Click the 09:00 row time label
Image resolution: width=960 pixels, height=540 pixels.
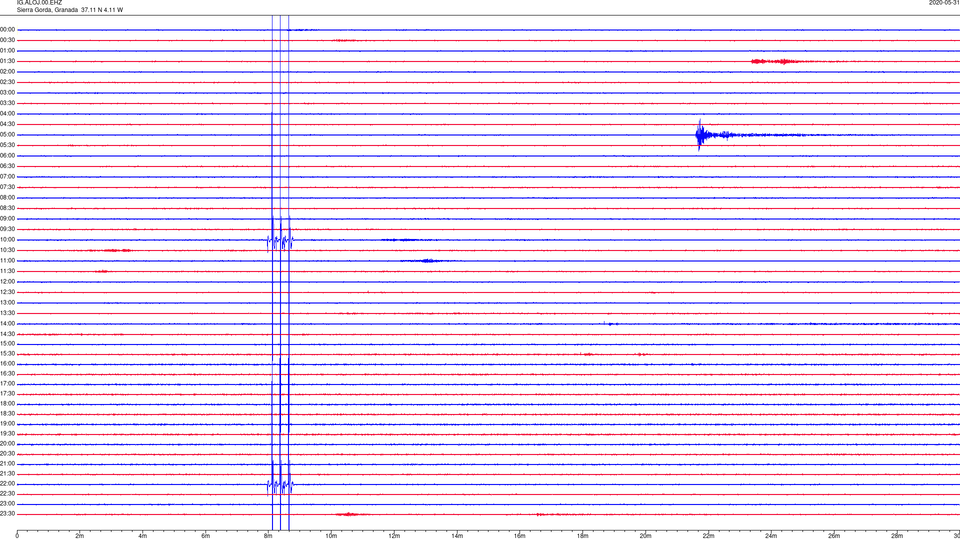[7, 219]
